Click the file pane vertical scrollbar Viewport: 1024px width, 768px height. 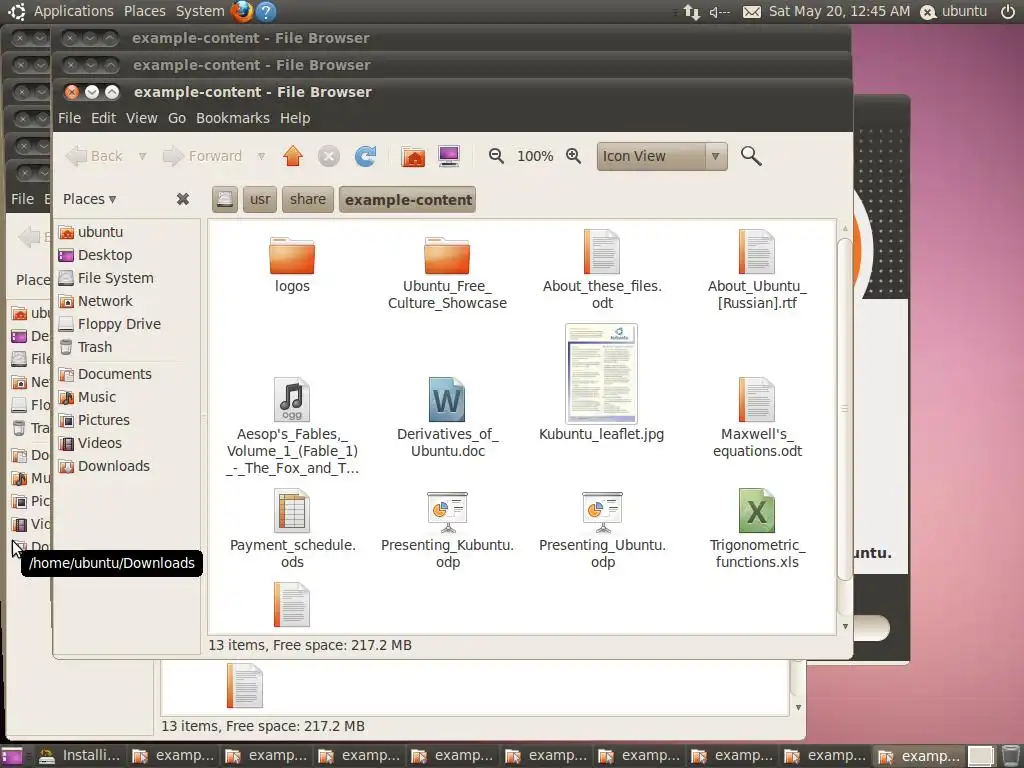(844, 409)
